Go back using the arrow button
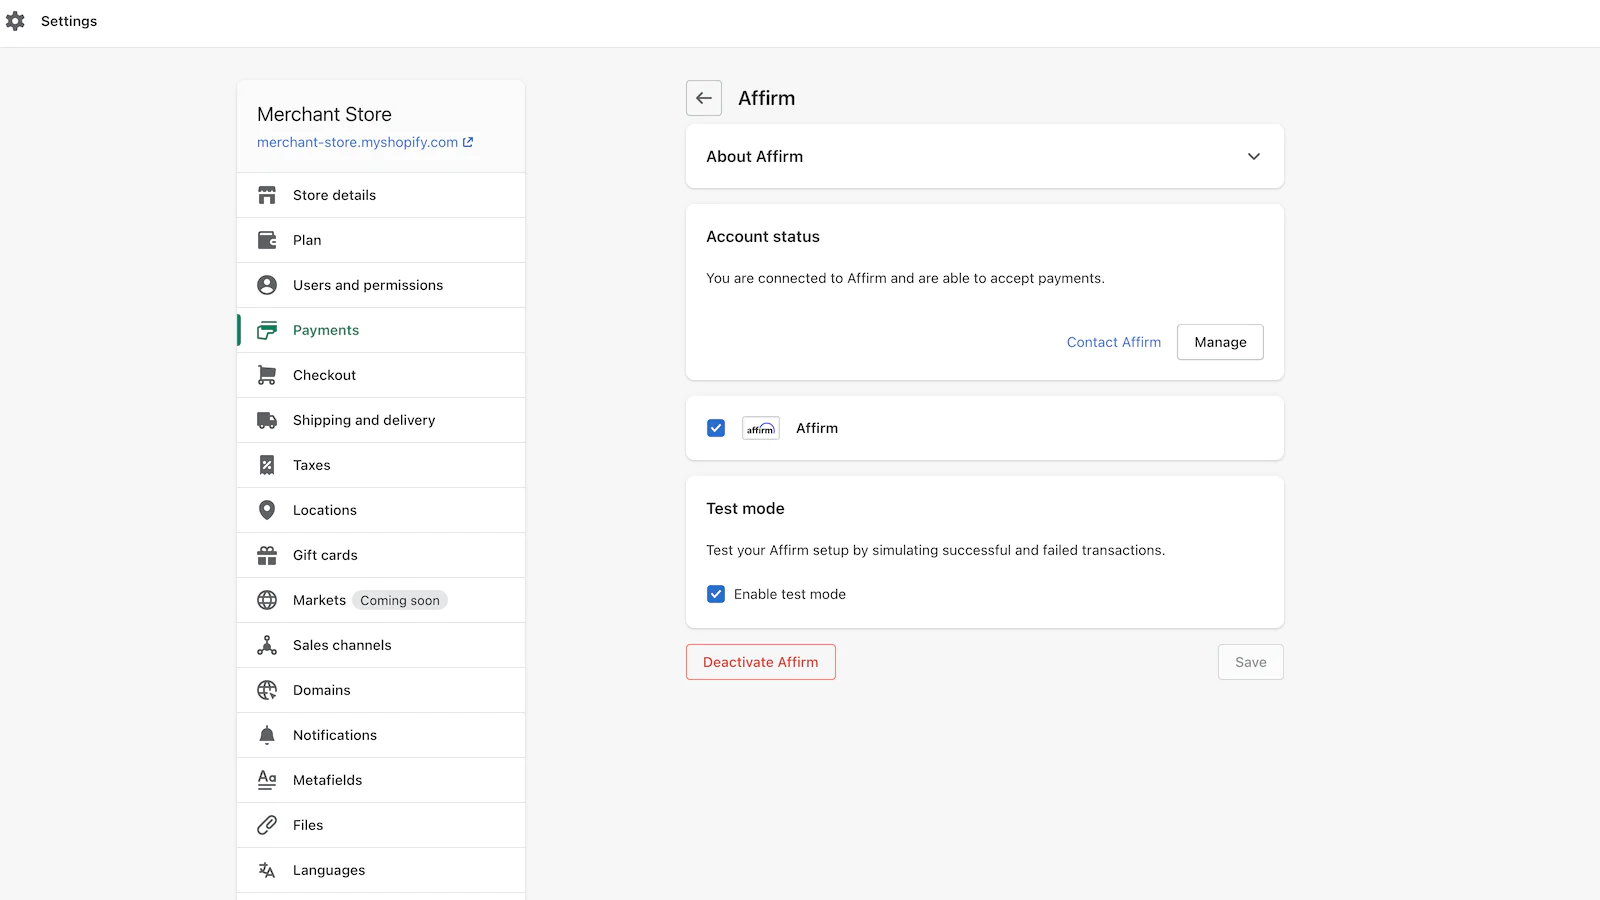Viewport: 1600px width, 900px height. (704, 98)
